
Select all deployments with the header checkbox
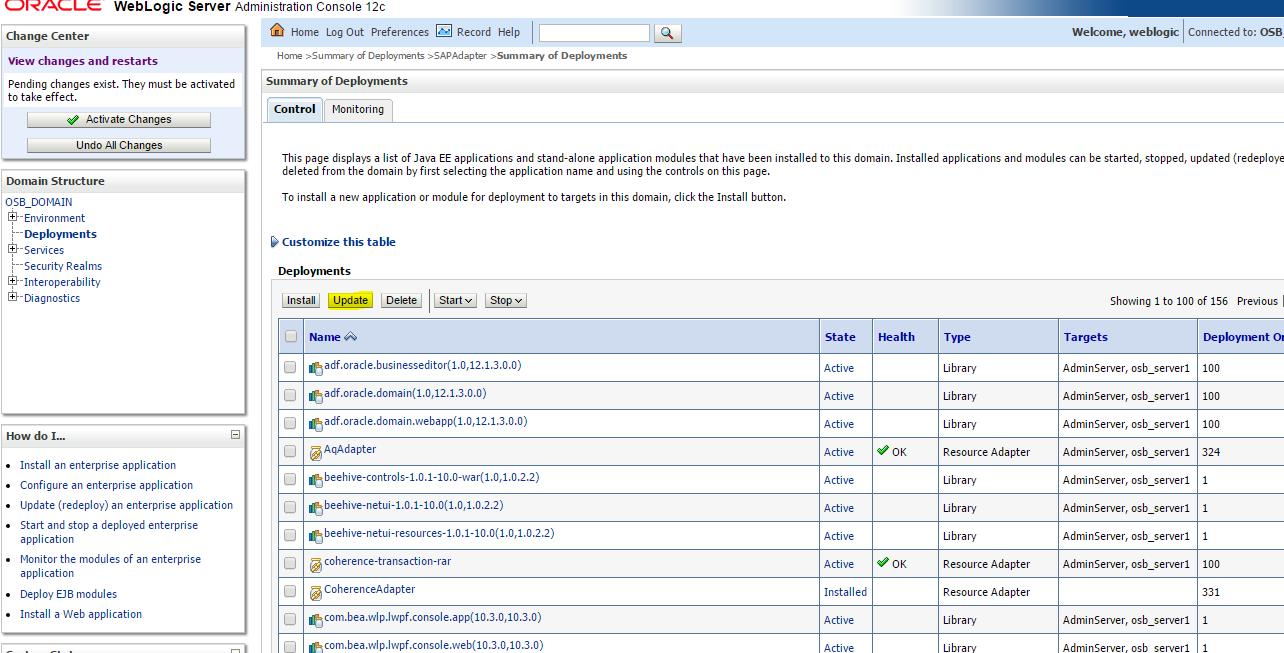coord(290,336)
